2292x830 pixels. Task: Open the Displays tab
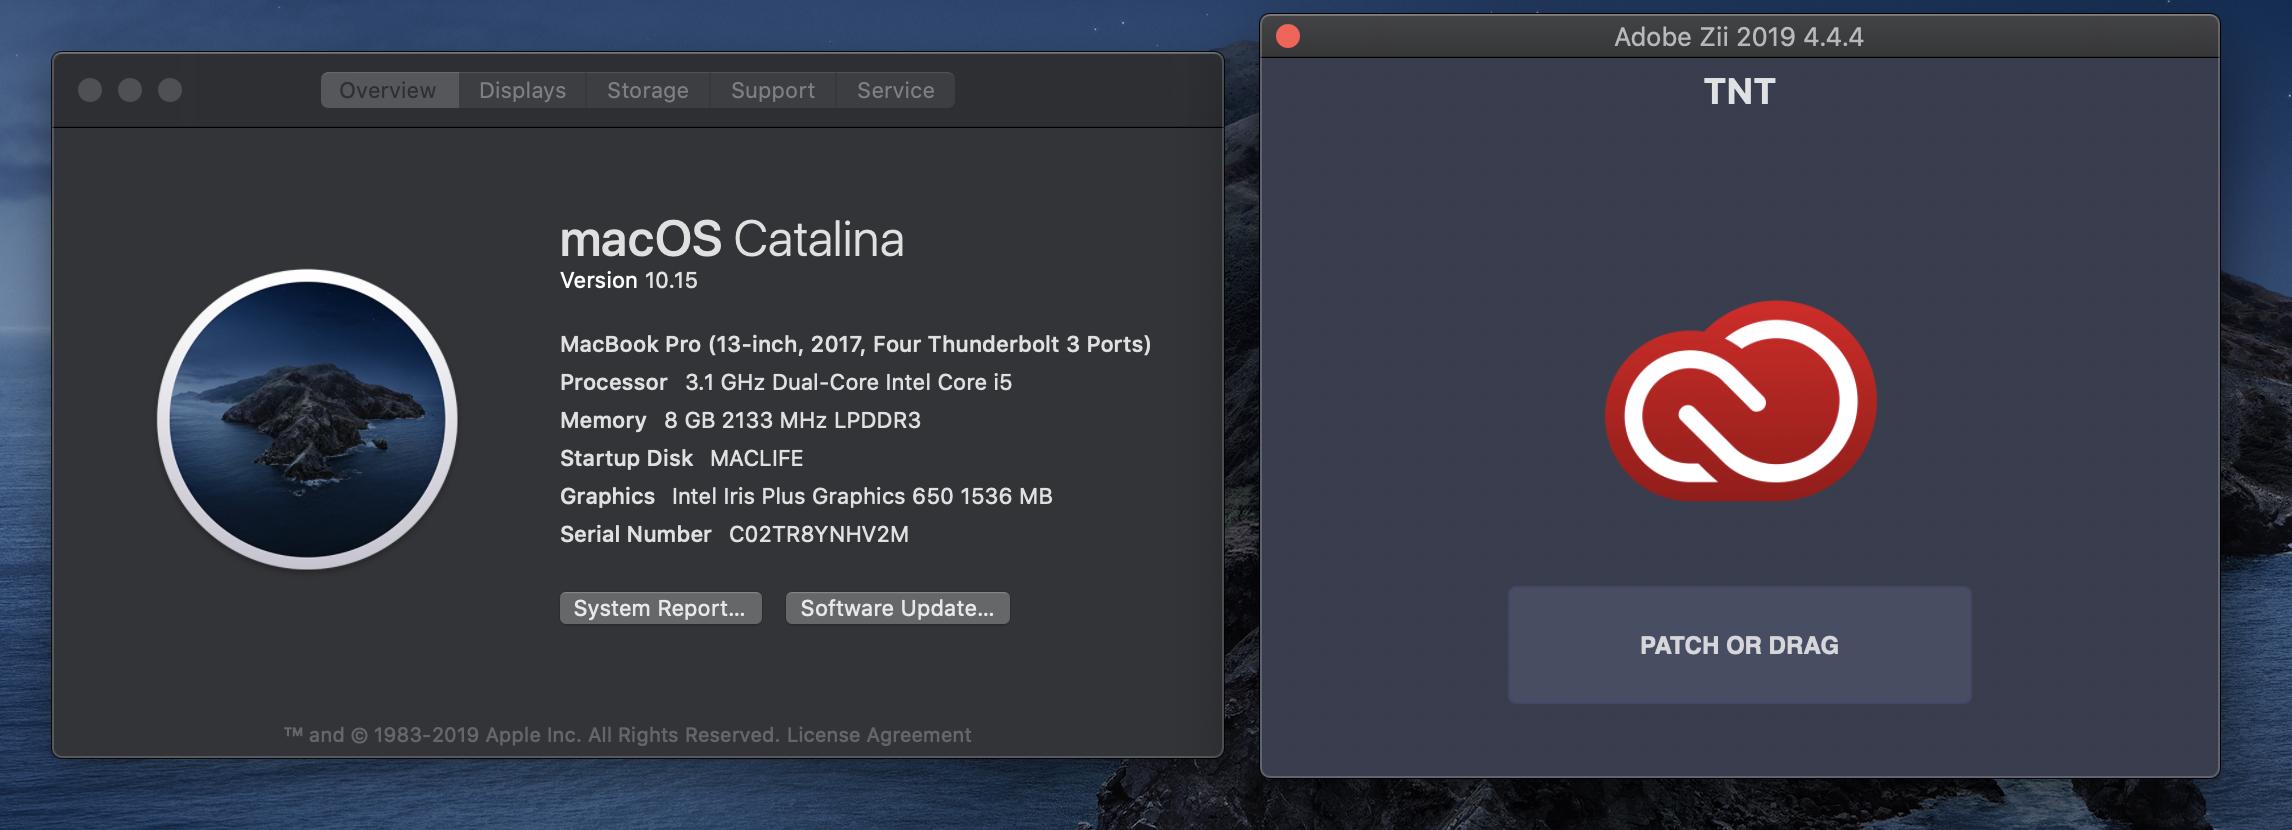click(x=522, y=90)
